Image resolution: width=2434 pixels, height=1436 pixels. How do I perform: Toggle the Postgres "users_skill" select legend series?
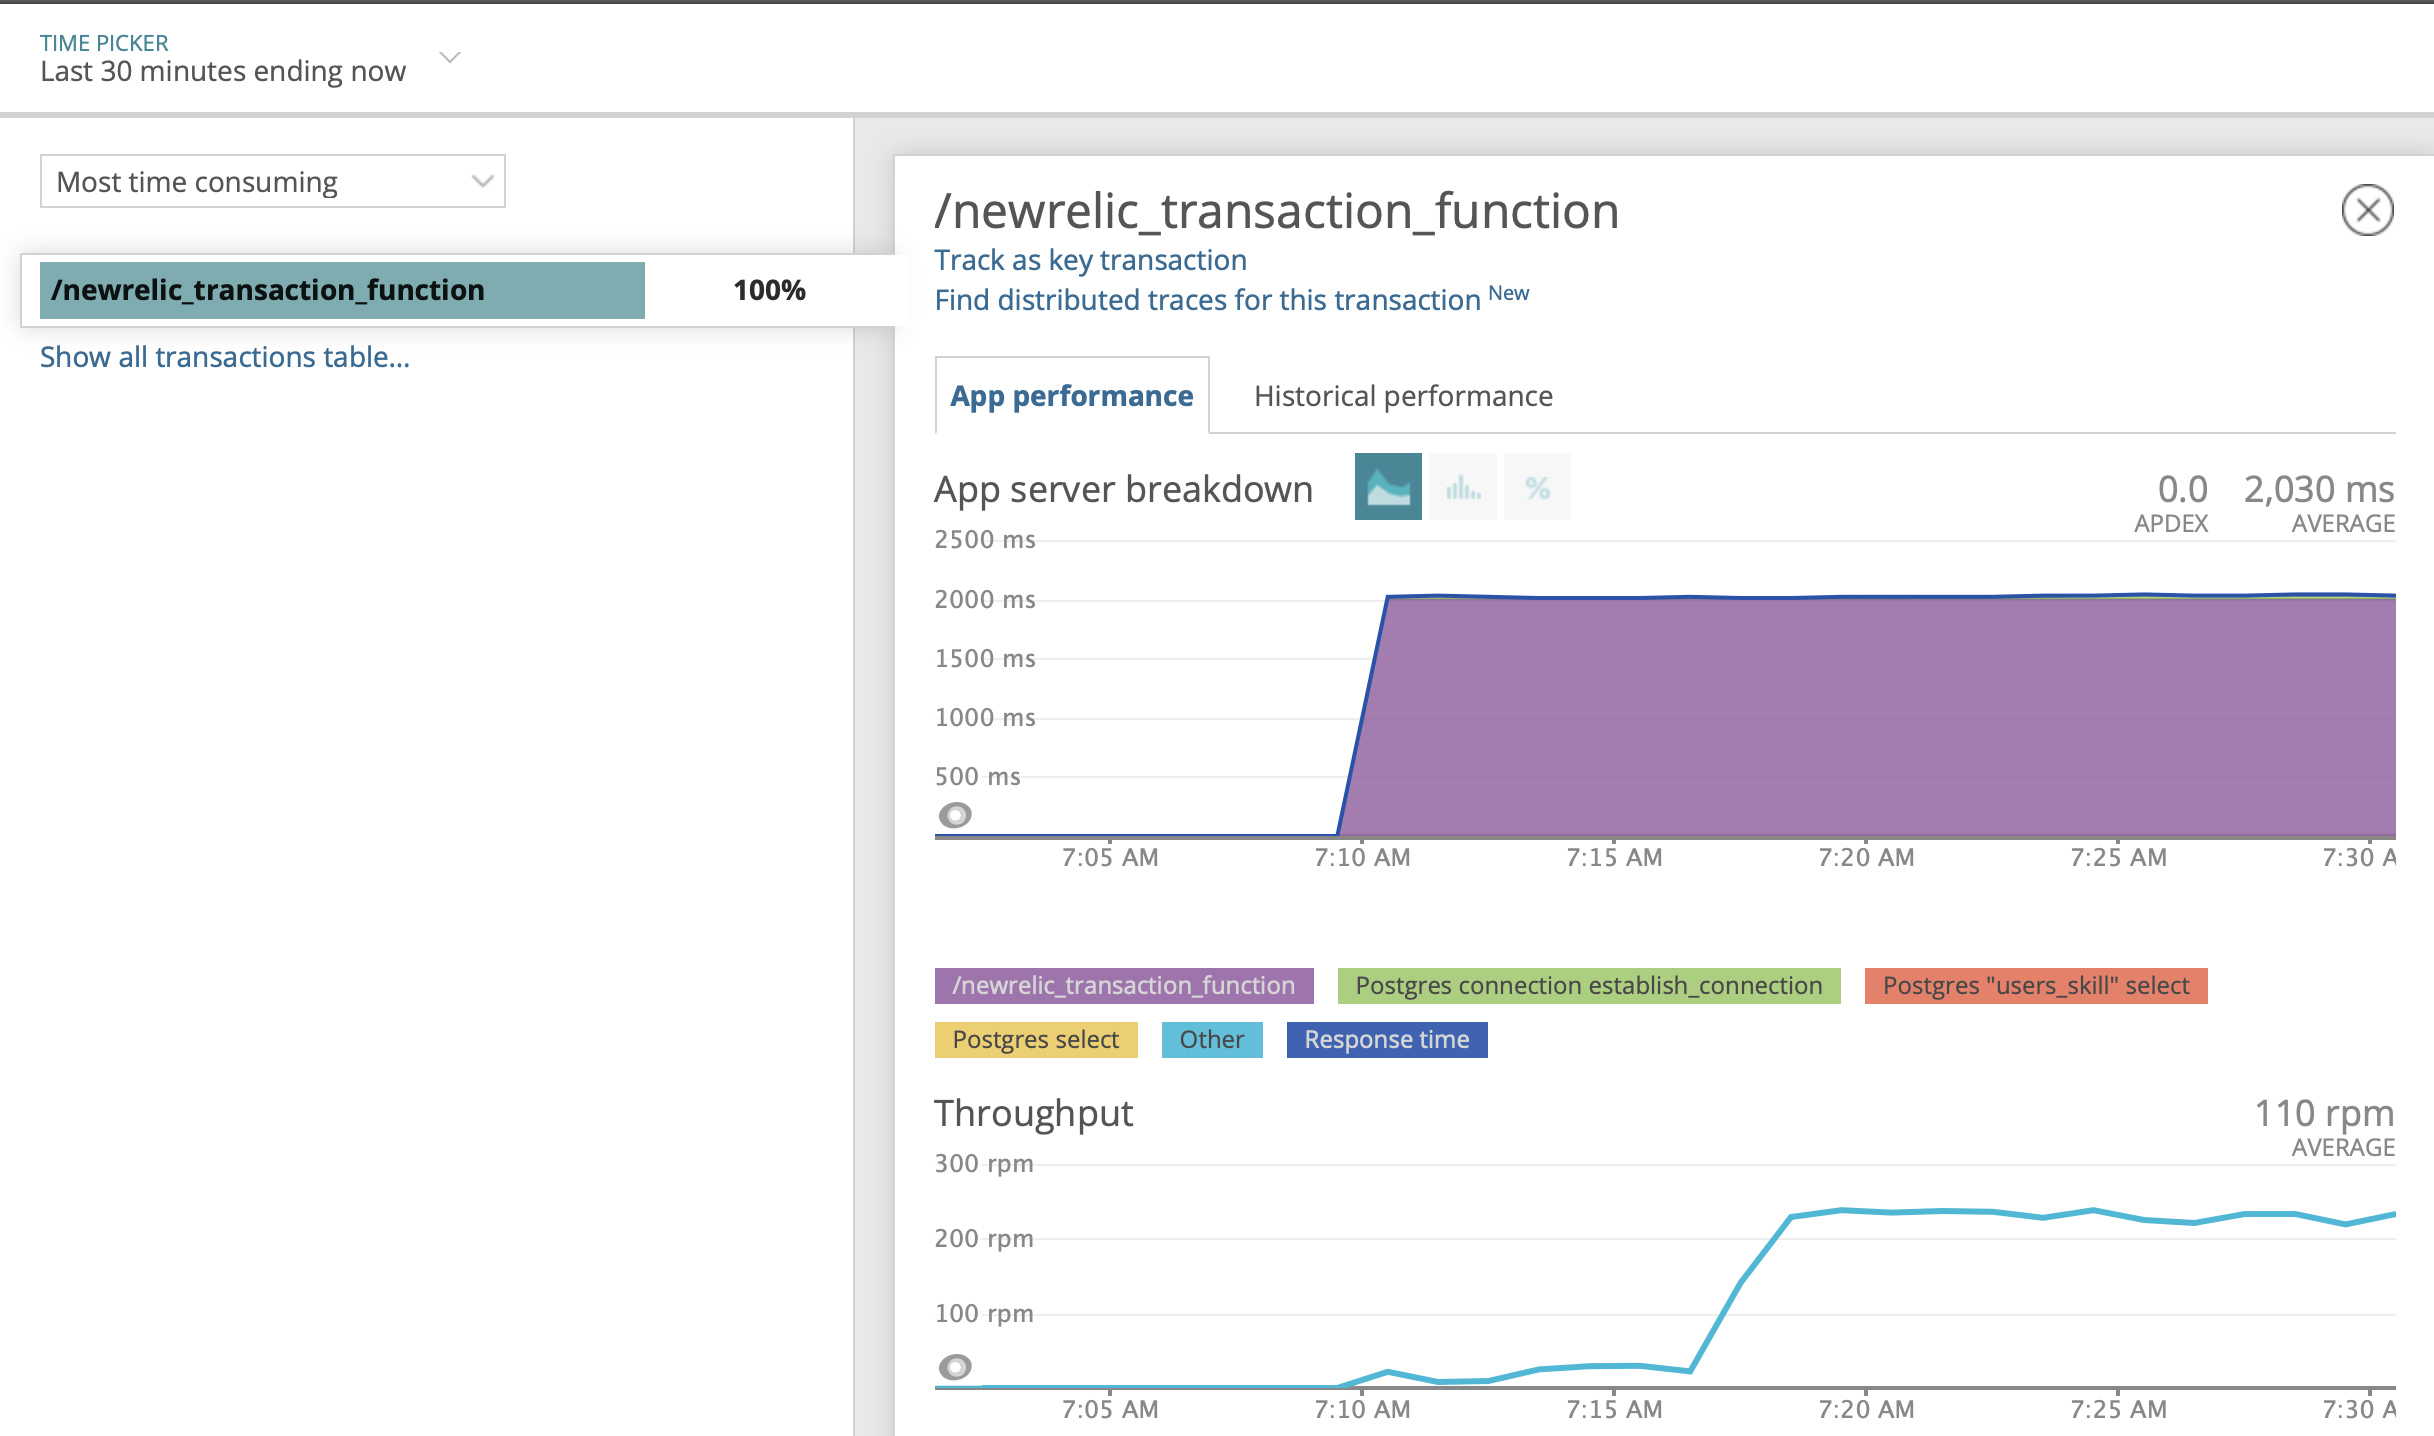[x=2035, y=985]
